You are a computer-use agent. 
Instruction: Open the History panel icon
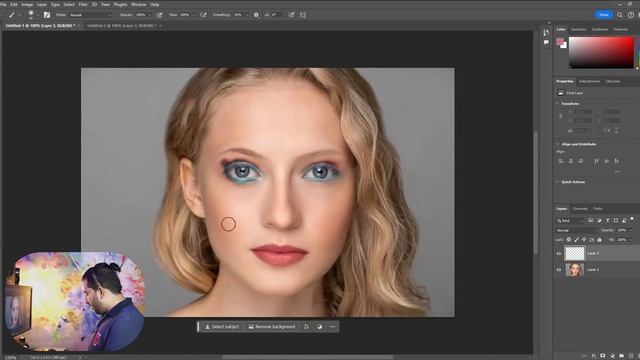(546, 33)
